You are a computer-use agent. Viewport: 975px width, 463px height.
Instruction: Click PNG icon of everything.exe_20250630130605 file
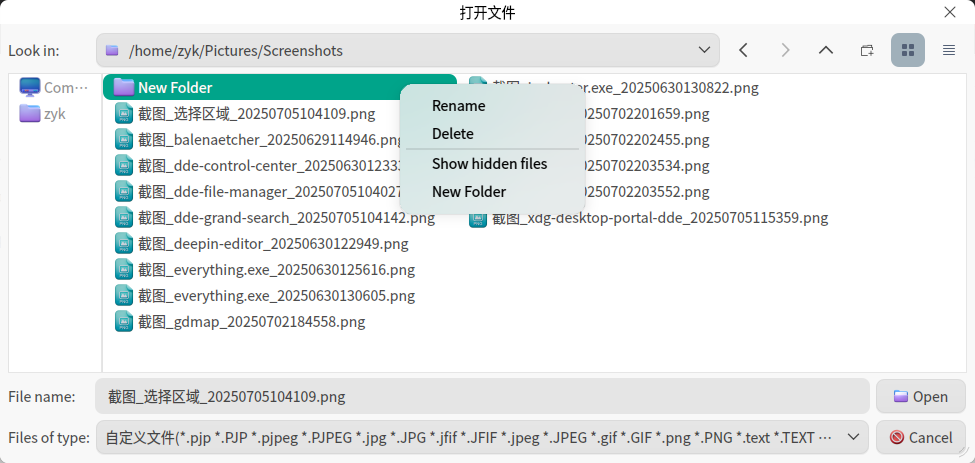pyautogui.click(x=124, y=296)
